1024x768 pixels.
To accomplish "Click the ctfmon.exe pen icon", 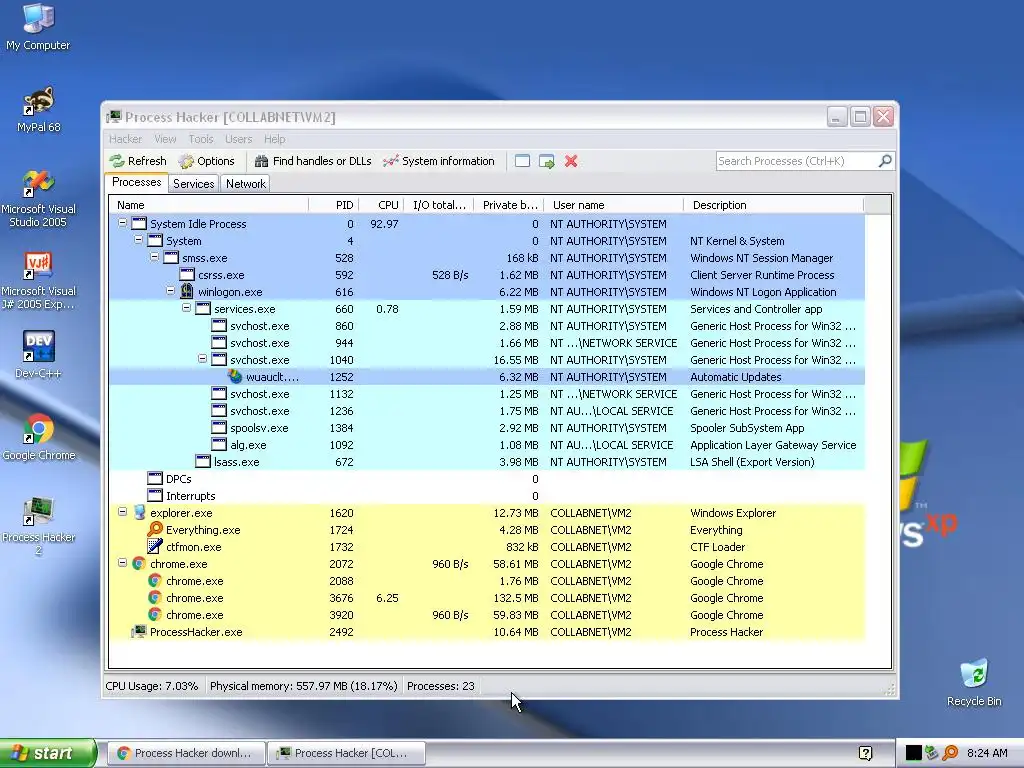I will 155,547.
